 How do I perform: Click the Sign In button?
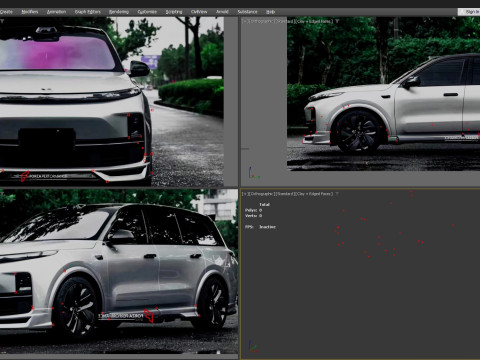click(x=469, y=12)
